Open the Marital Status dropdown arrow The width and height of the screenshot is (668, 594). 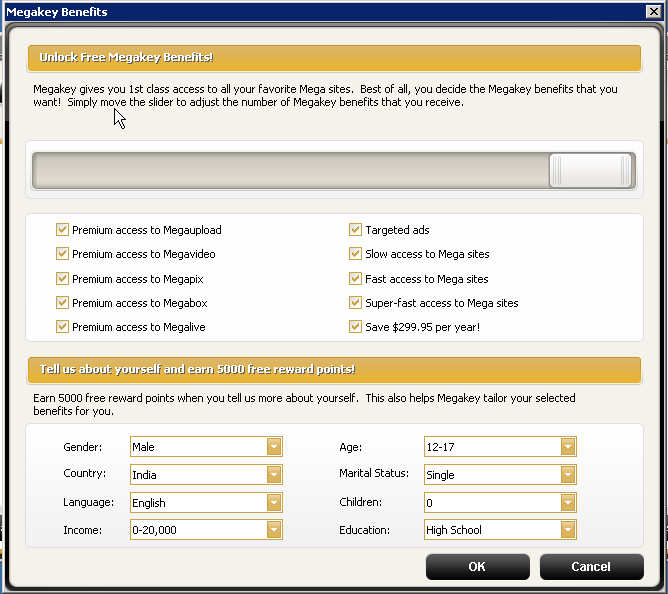568,474
